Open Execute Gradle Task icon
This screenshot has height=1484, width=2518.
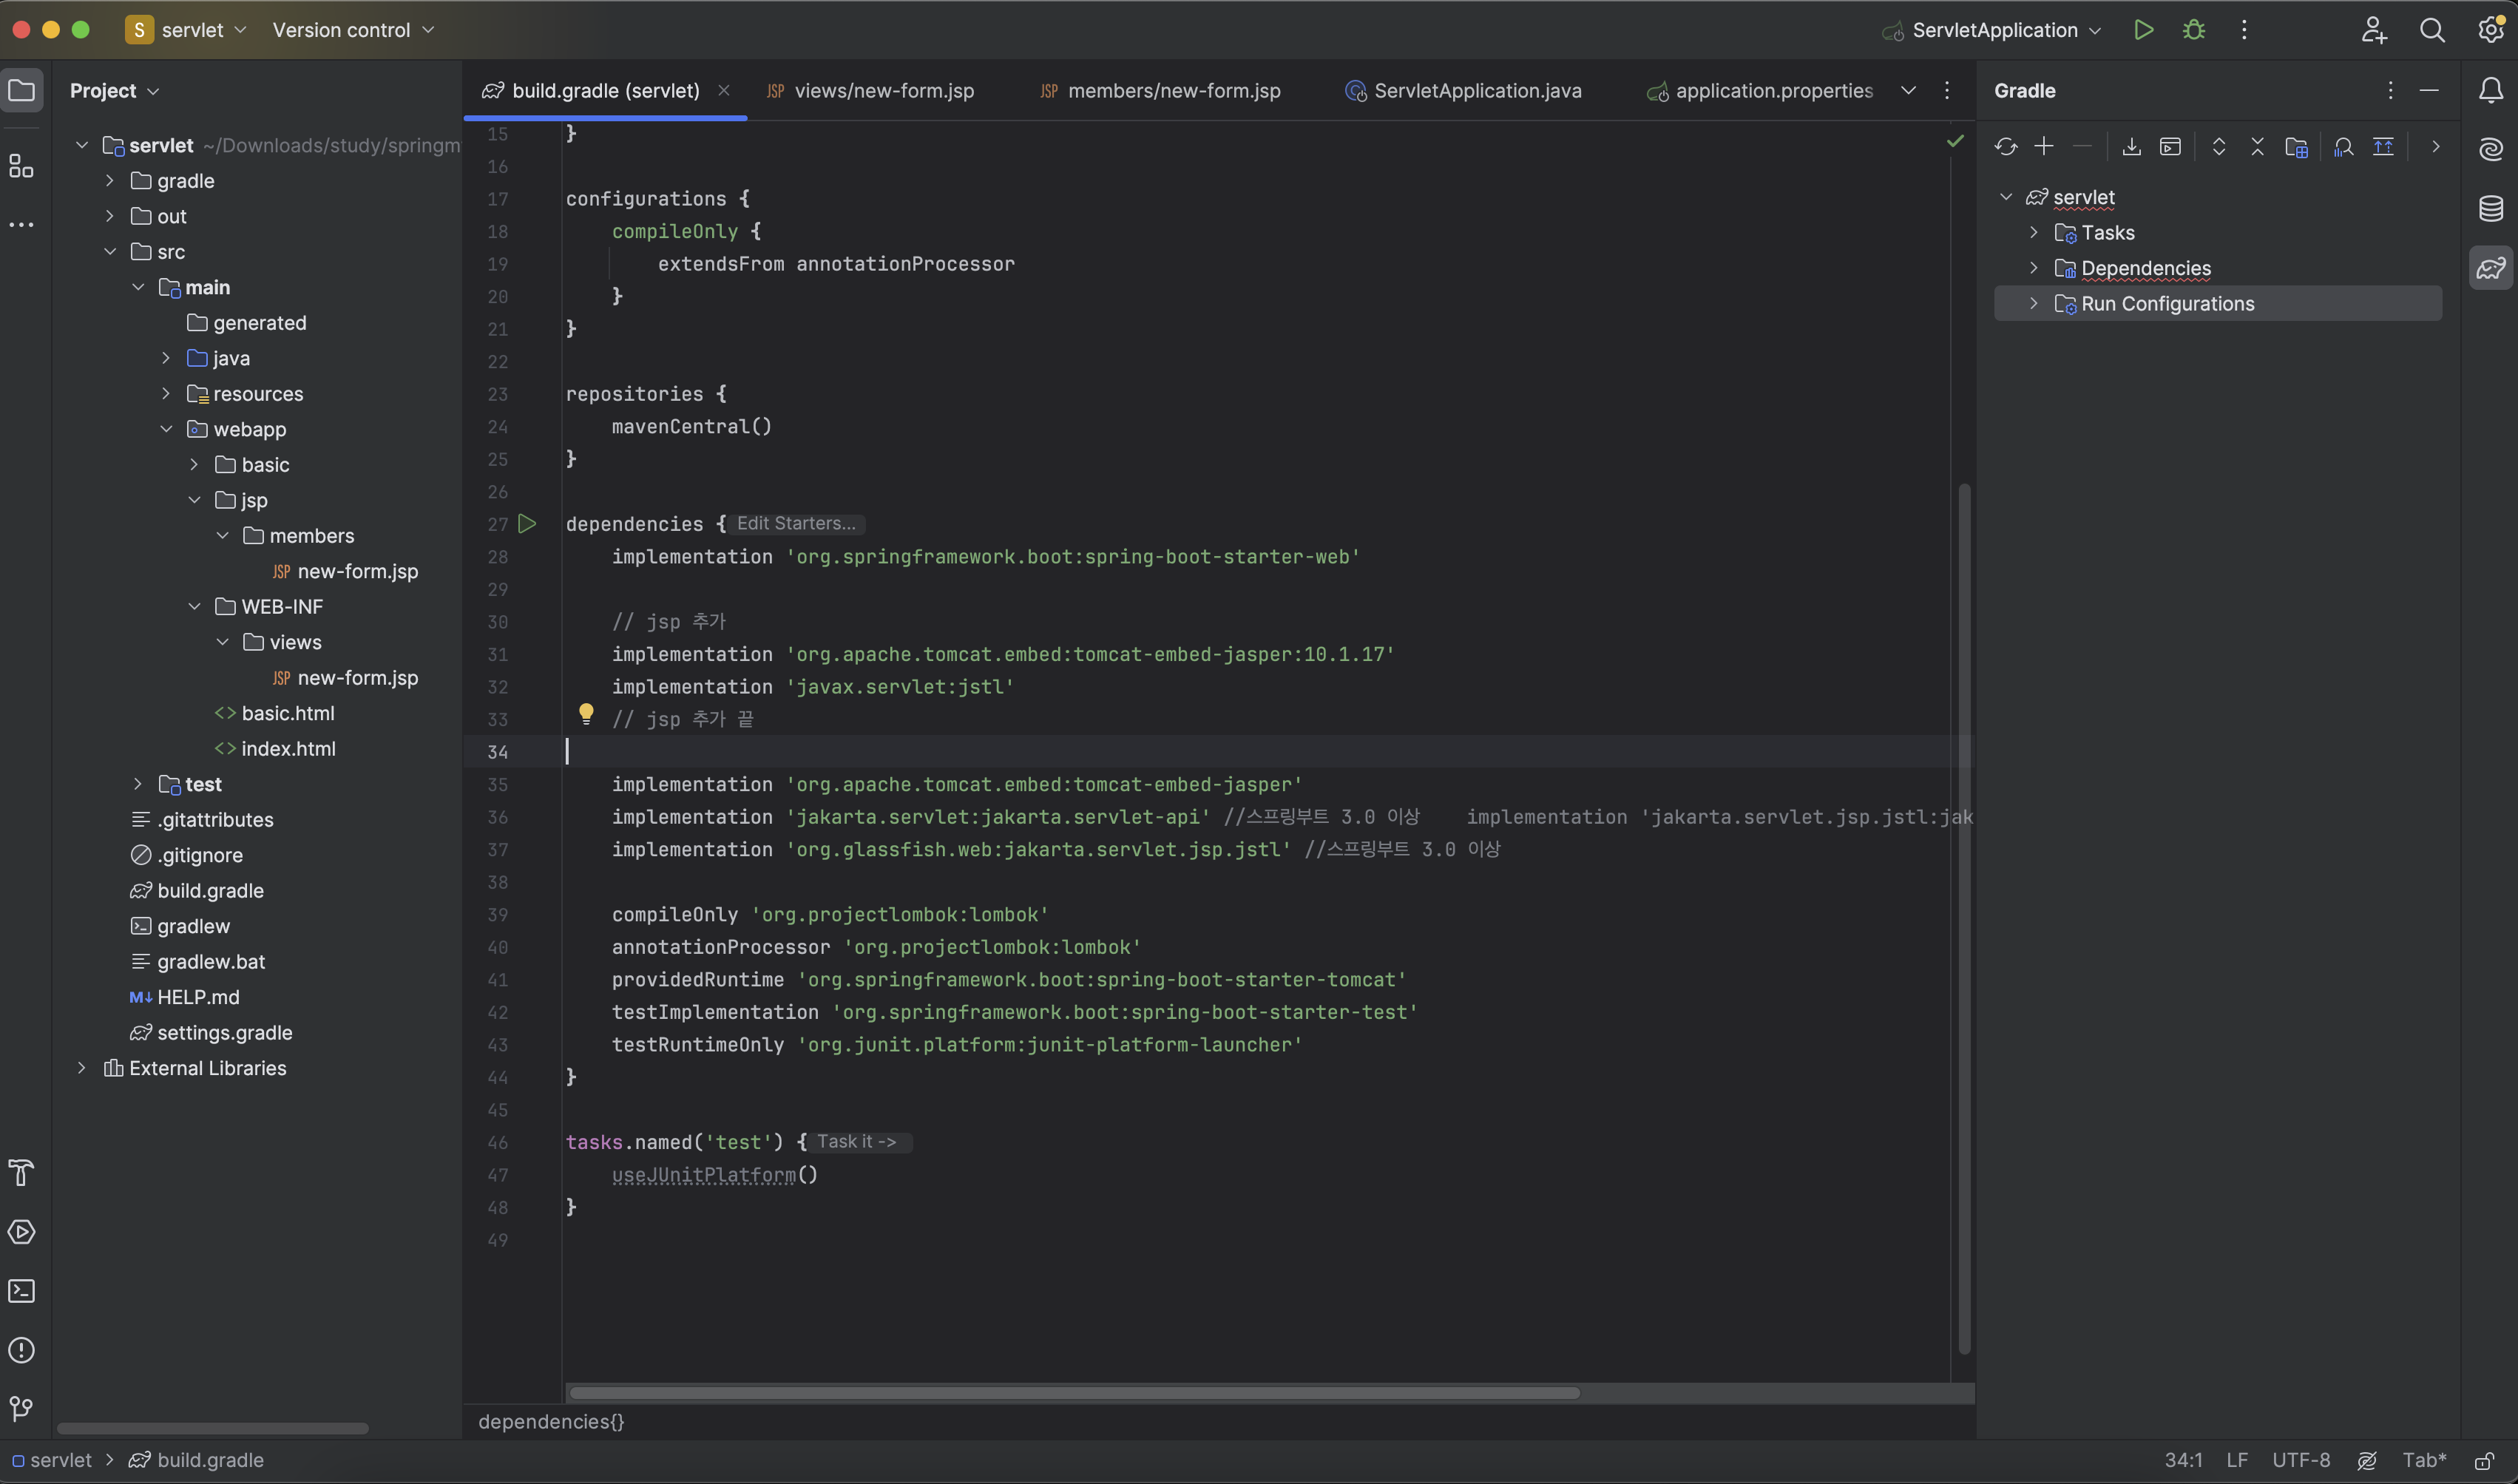(2170, 147)
